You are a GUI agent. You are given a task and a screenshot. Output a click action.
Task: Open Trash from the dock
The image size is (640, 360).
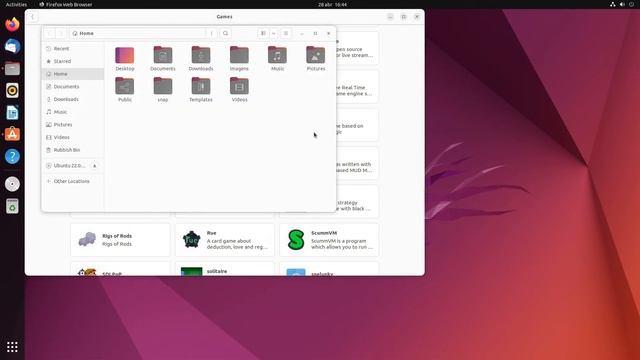click(12, 206)
